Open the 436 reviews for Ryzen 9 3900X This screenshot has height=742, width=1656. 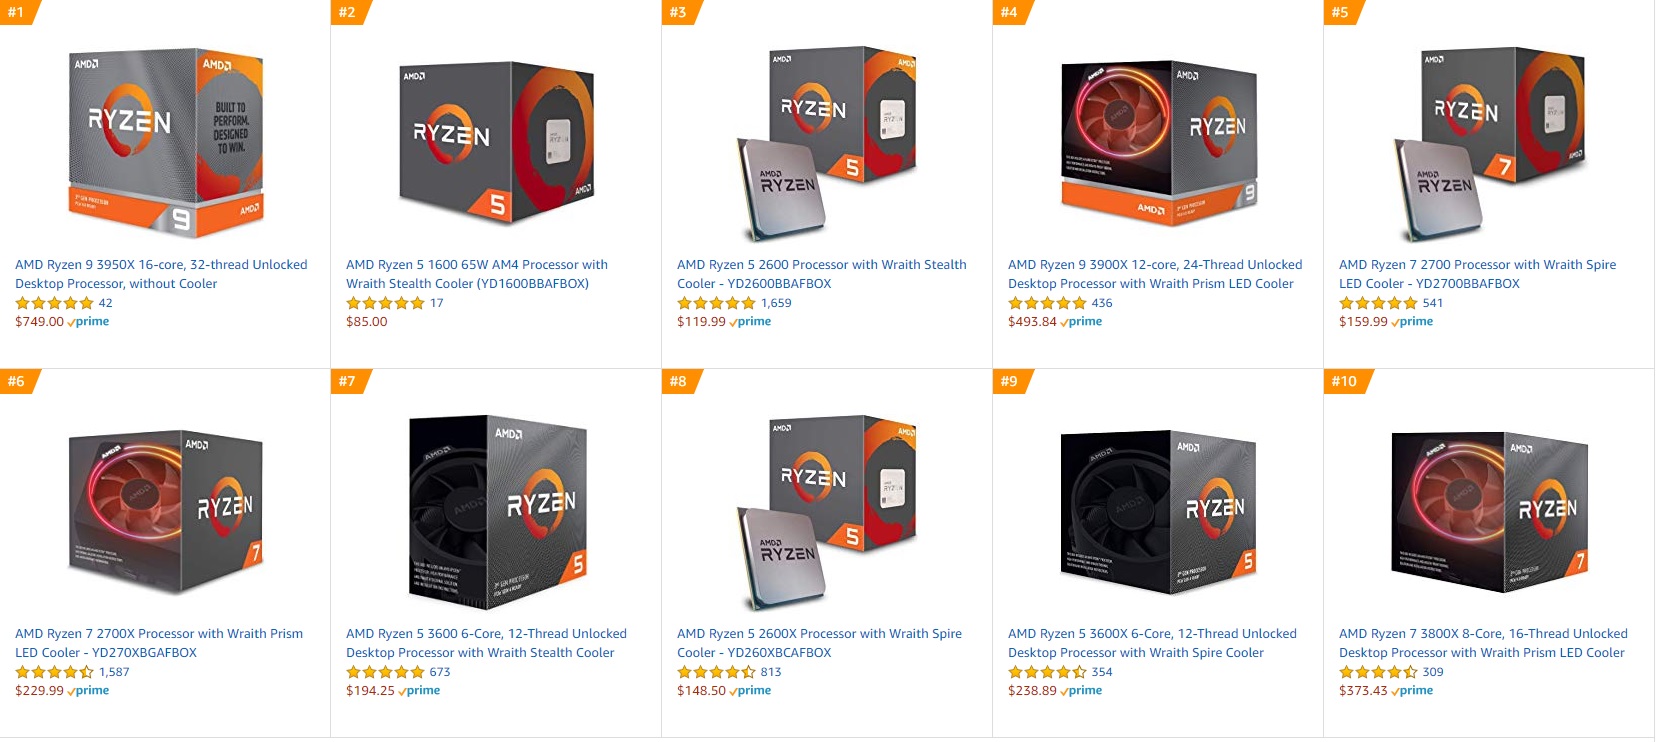click(1102, 303)
